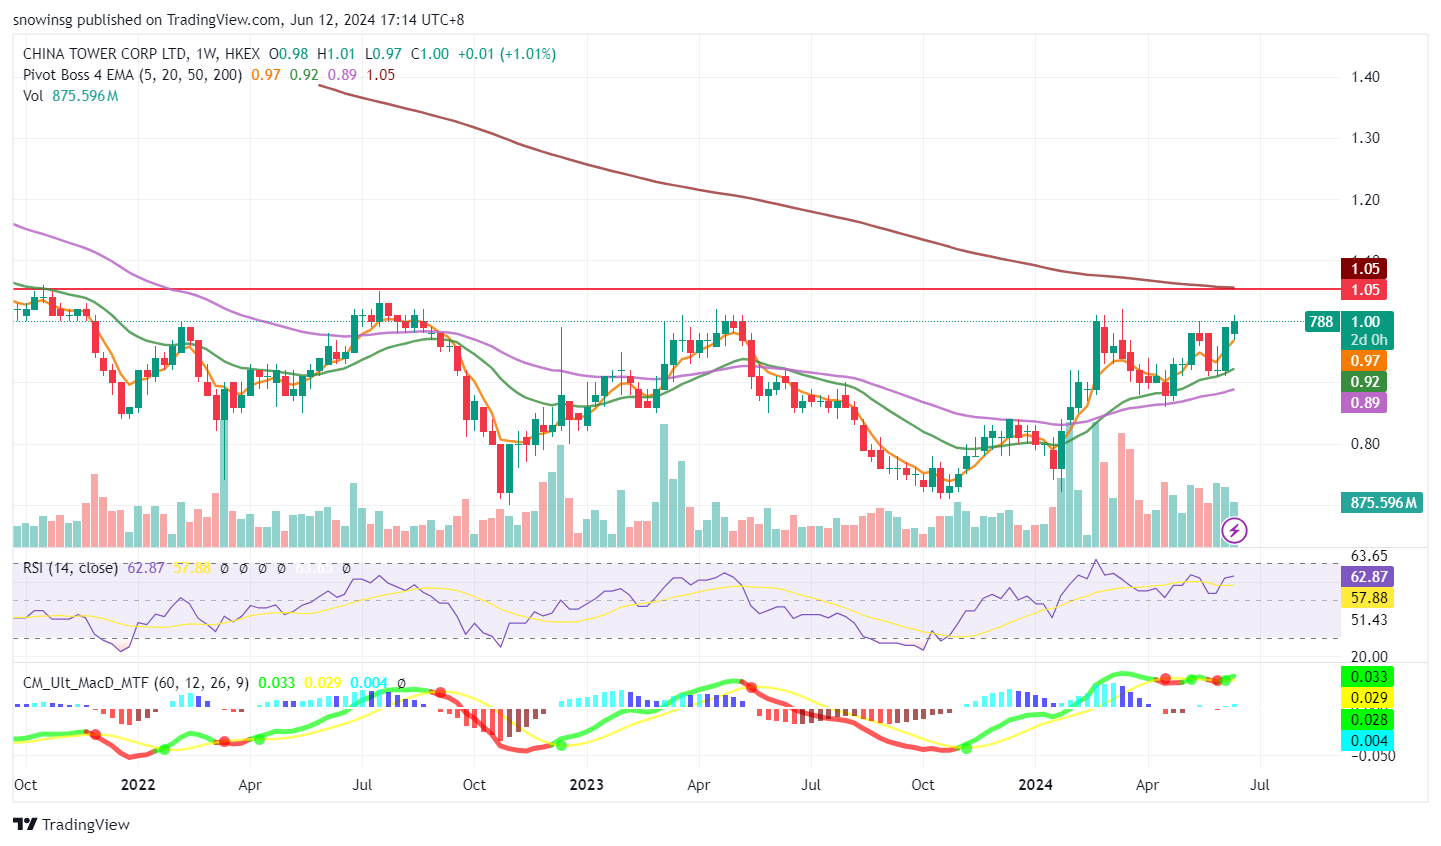Screen dimensions: 1441x846
Task: Click the 1.00 current price axis tag
Action: [x=1365, y=322]
